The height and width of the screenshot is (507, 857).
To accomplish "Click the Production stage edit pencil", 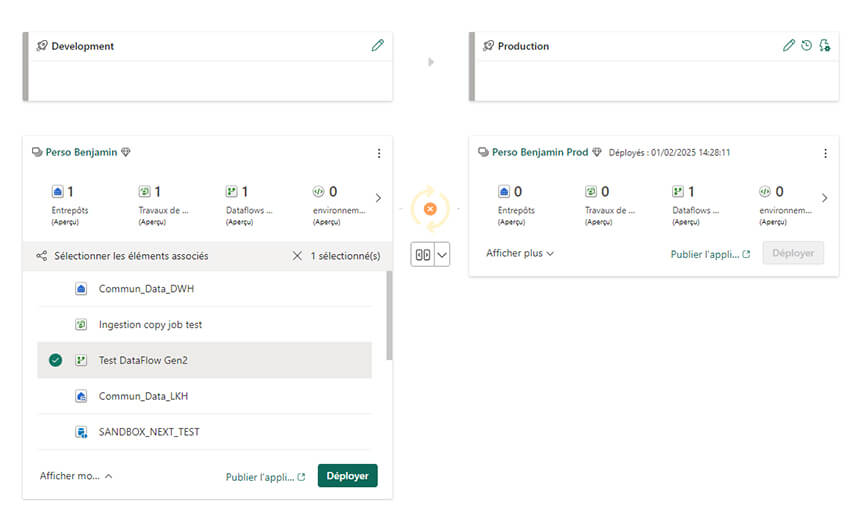I will coord(789,46).
